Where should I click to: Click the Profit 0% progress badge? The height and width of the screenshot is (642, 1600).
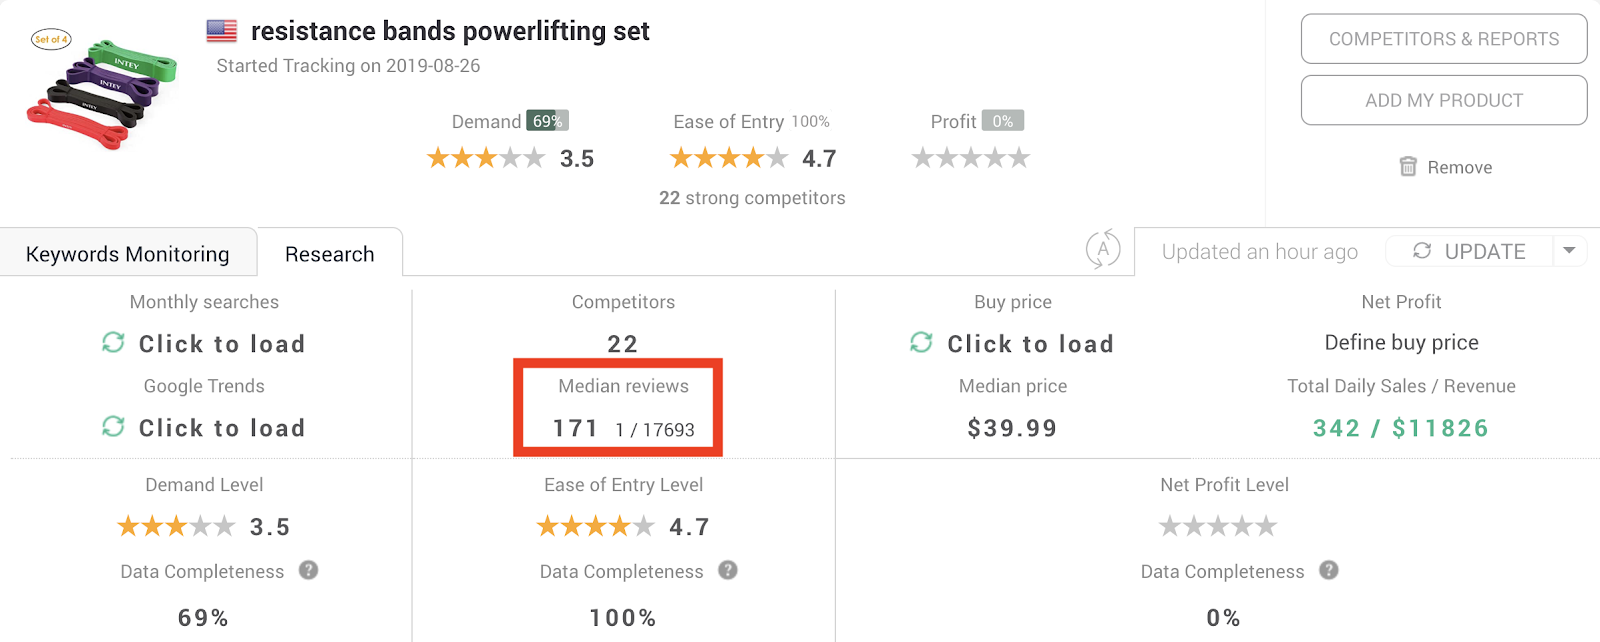pos(1002,121)
